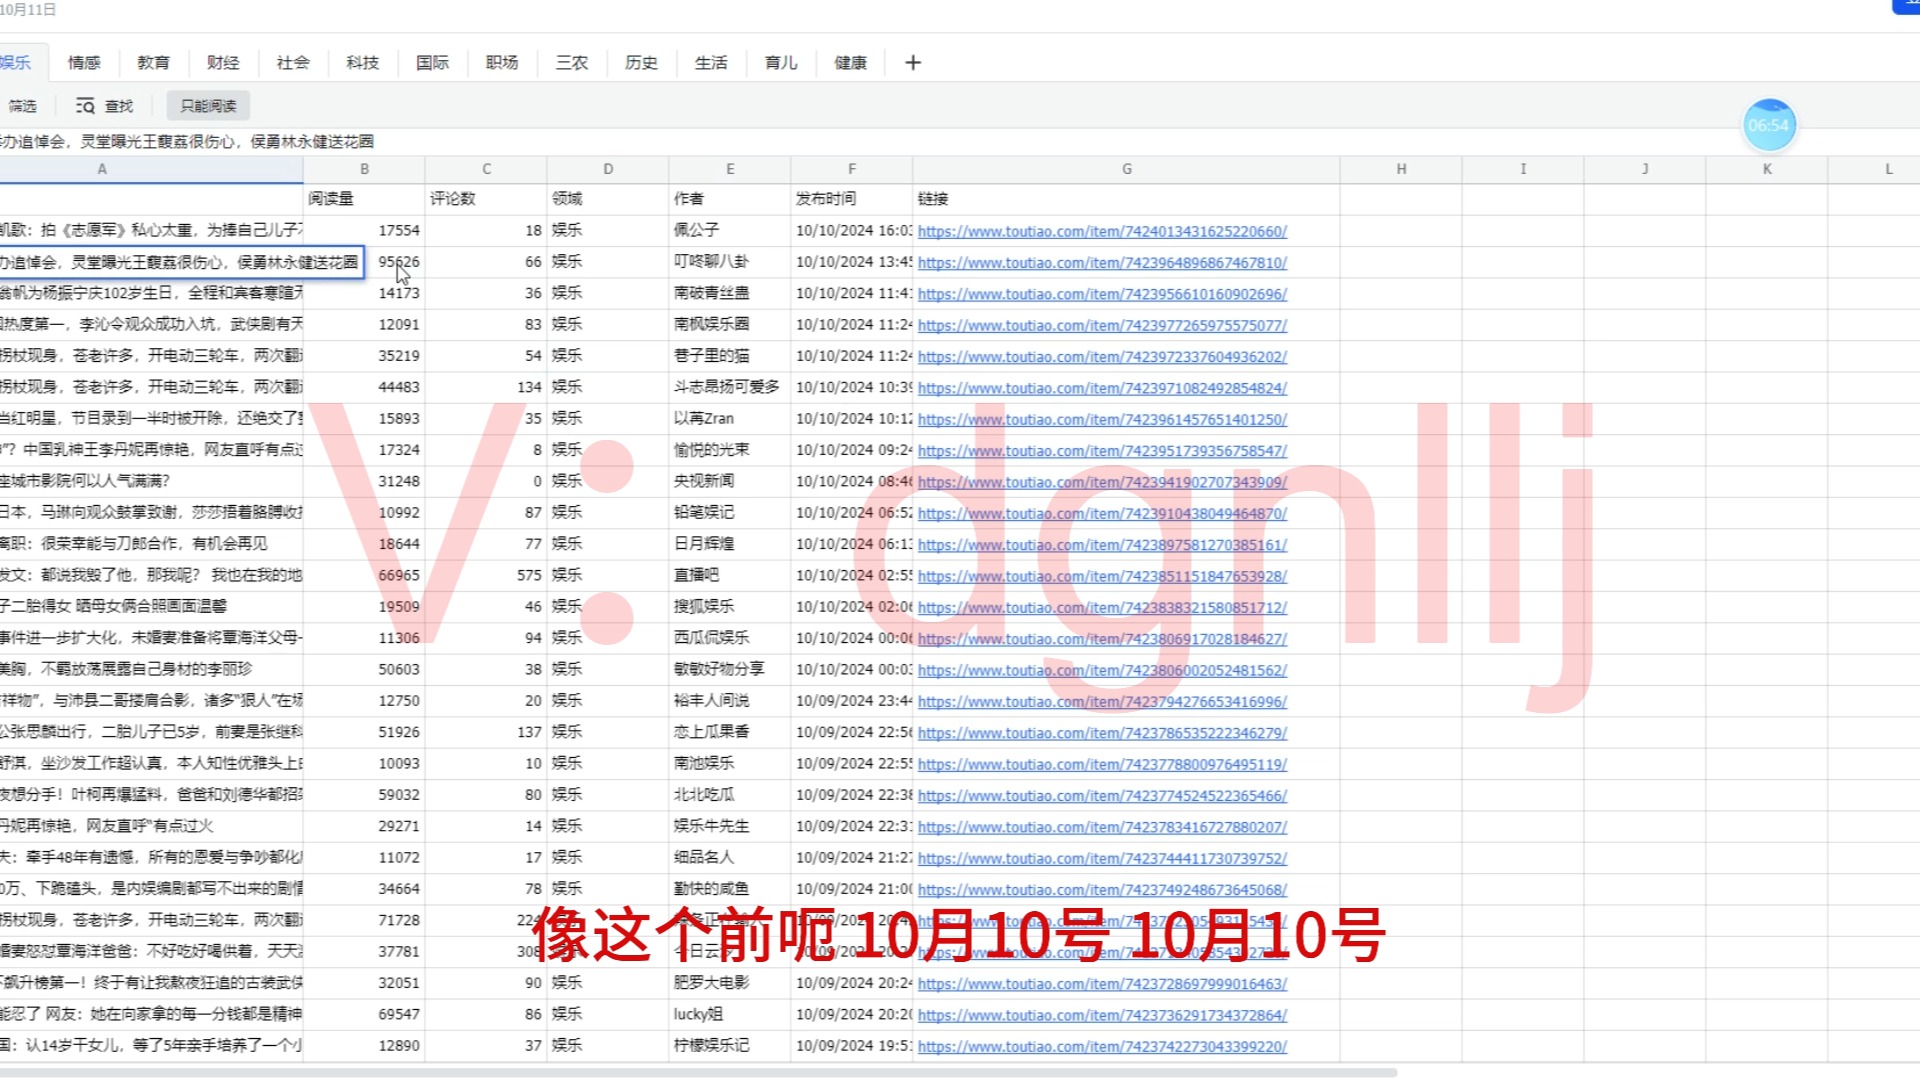
Task: Select the read count cell 44483
Action: [x=364, y=387]
